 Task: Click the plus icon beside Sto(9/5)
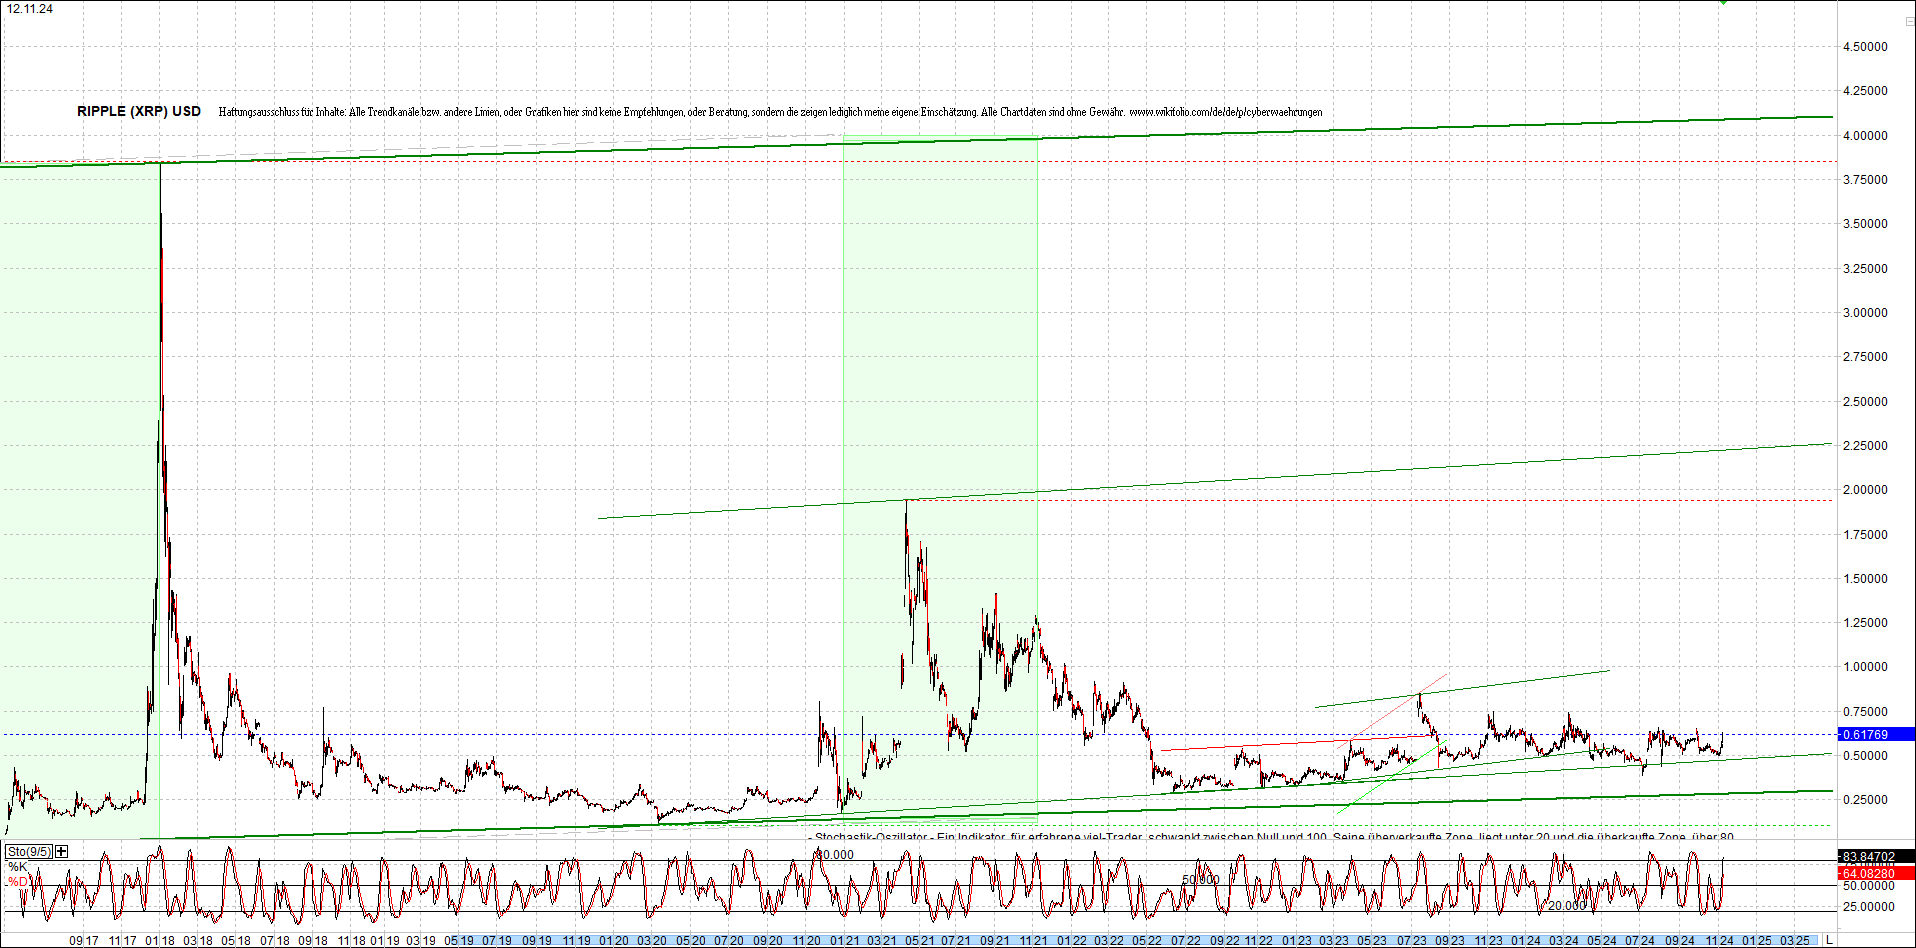(x=59, y=851)
